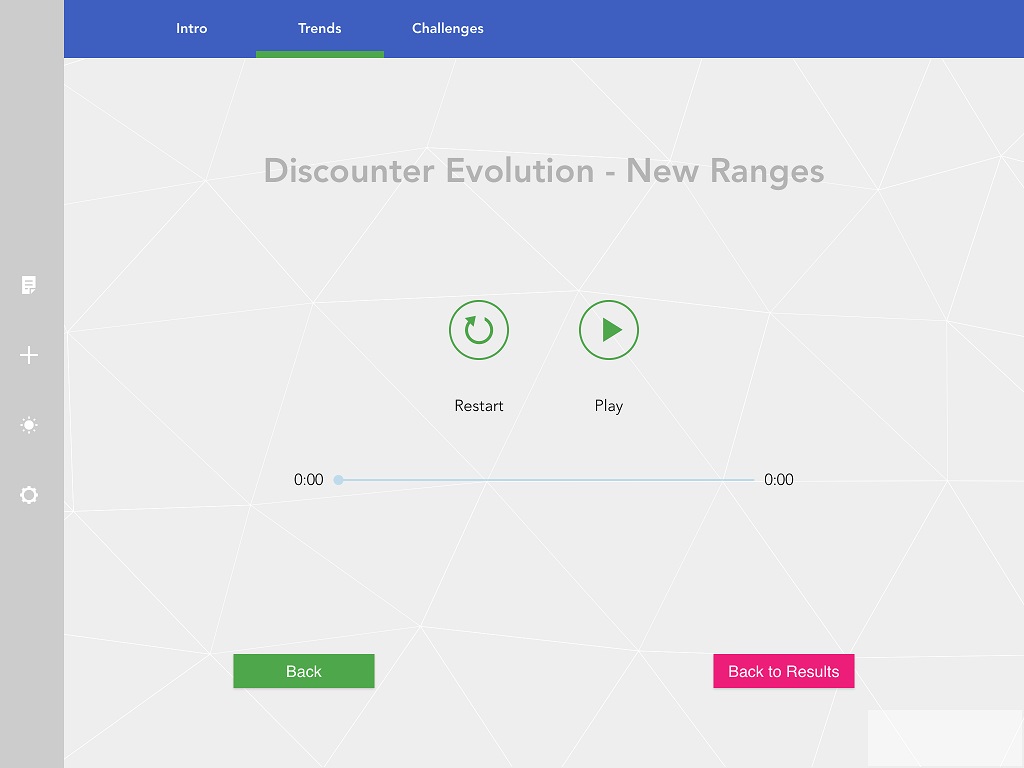This screenshot has height=768, width=1024.
Task: Open settings via the gear icon
Action: pos(29,495)
